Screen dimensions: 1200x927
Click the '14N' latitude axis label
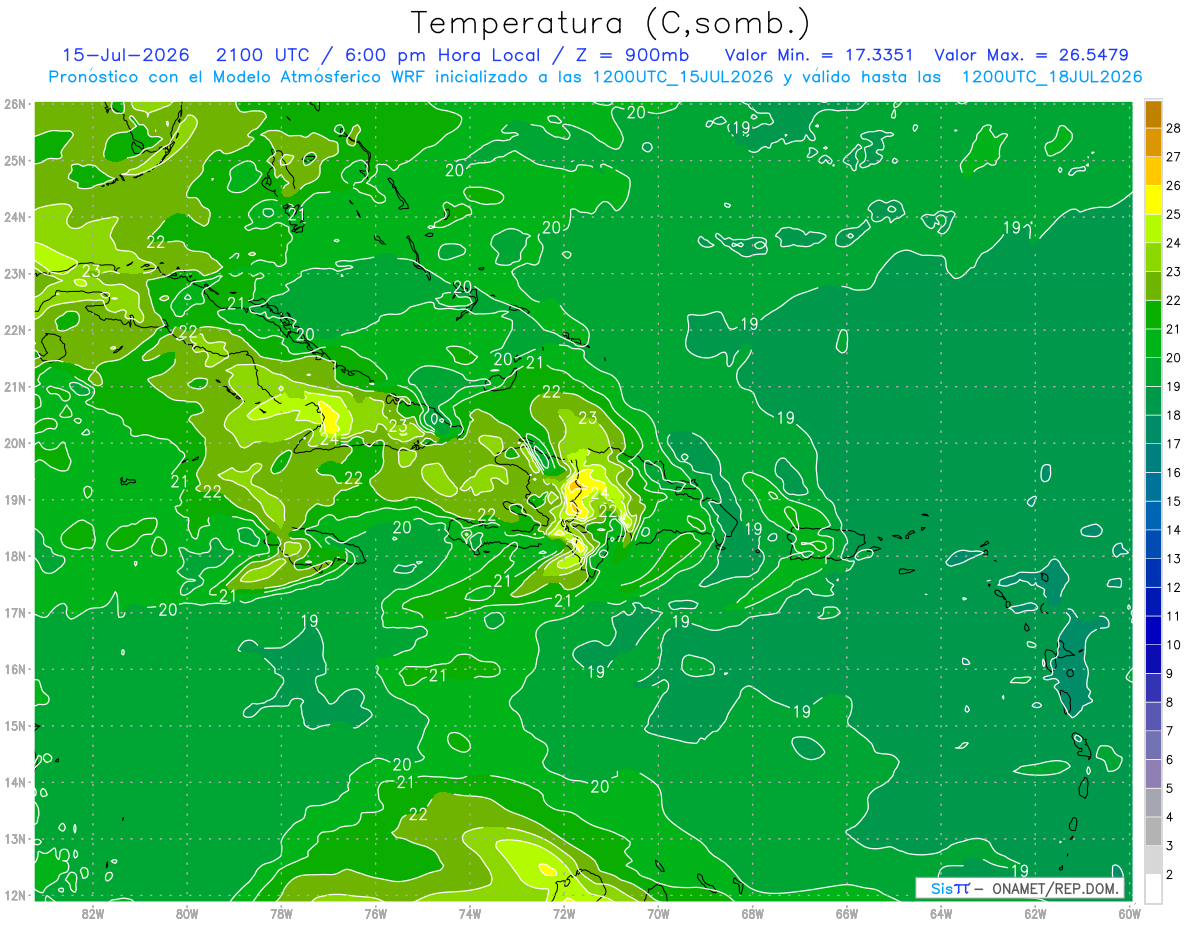(x=15, y=782)
